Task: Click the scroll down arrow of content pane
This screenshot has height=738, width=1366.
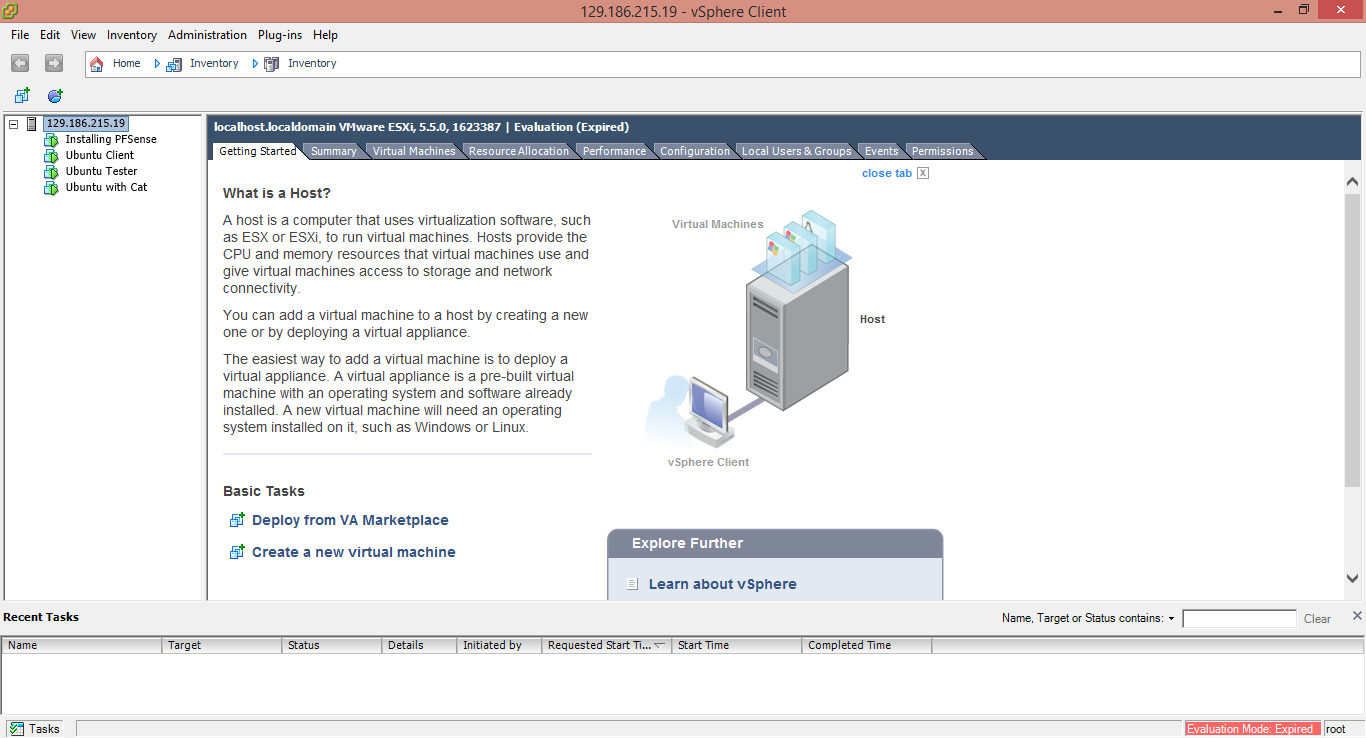Action: coord(1352,578)
